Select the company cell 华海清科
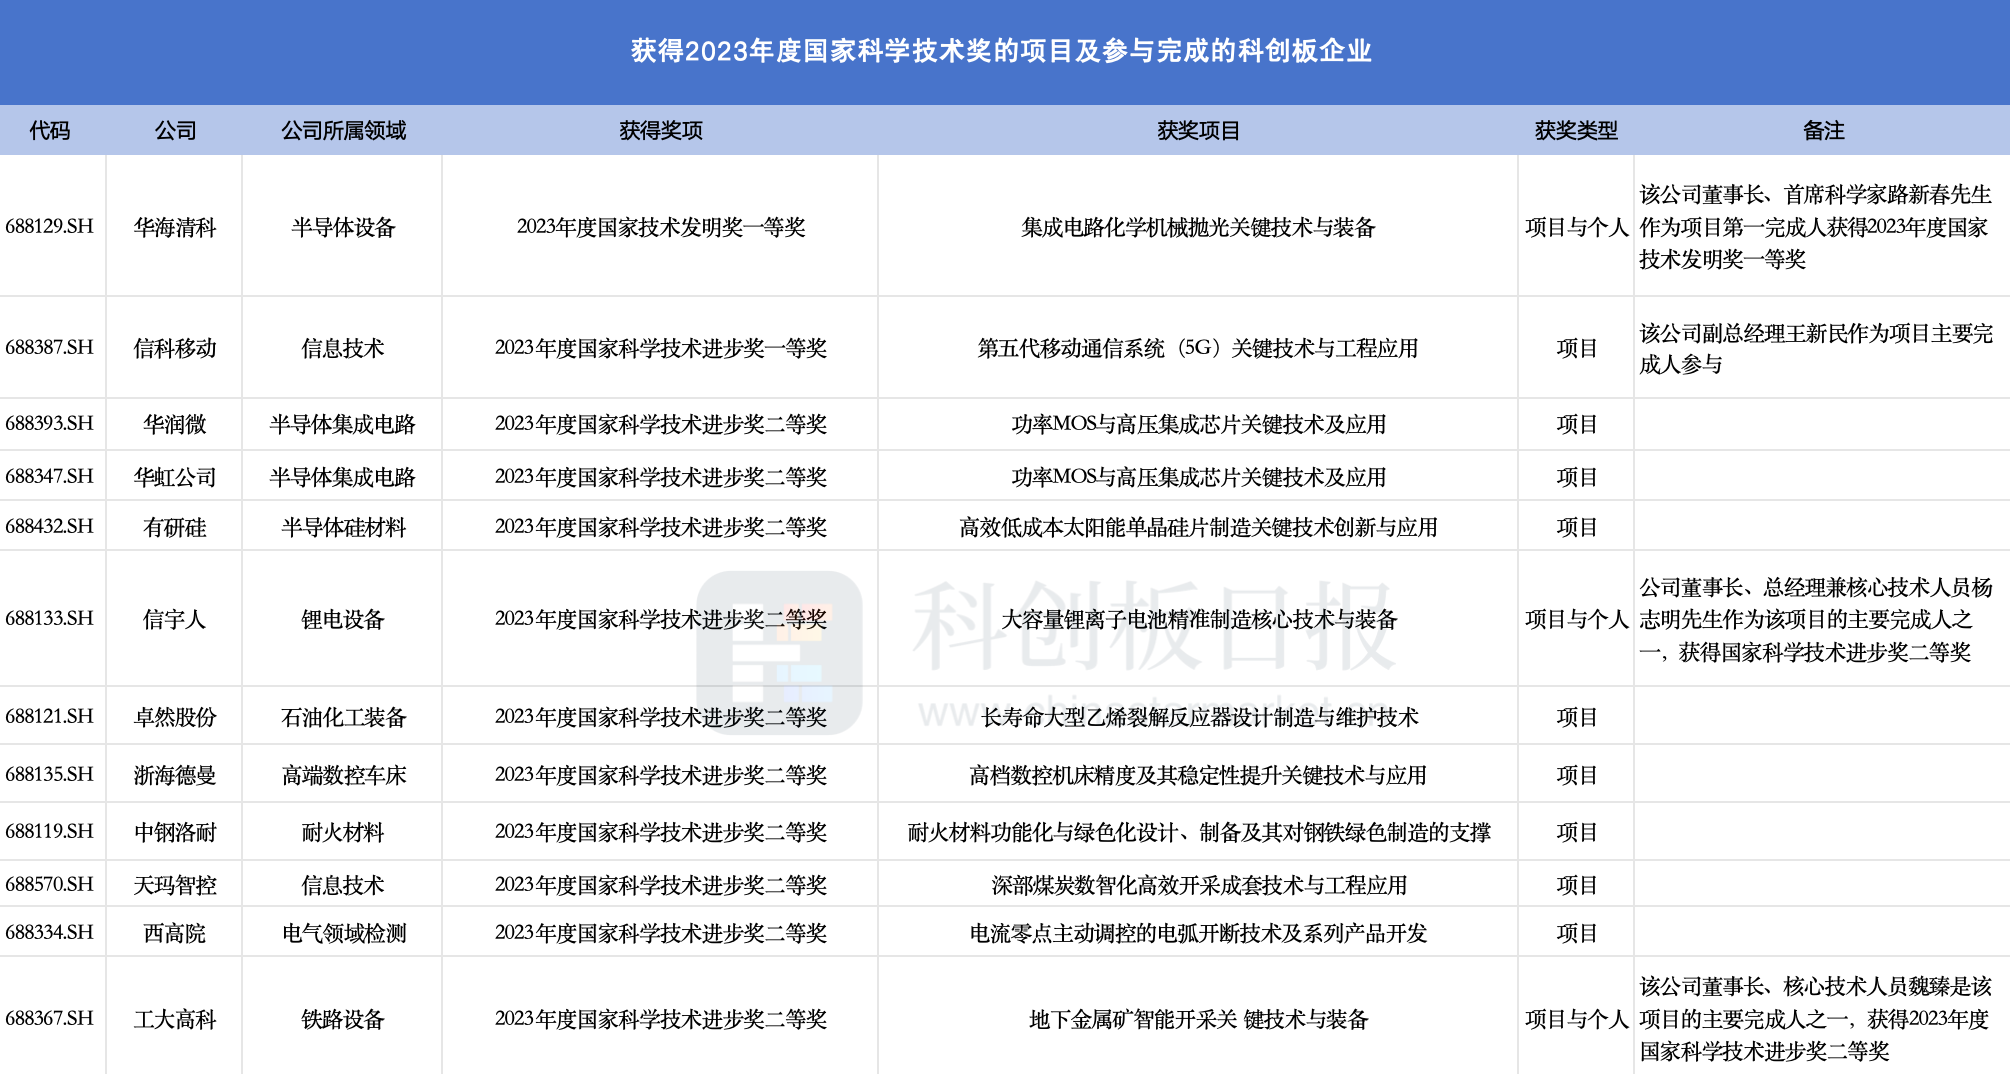The image size is (2010, 1074). (x=175, y=228)
